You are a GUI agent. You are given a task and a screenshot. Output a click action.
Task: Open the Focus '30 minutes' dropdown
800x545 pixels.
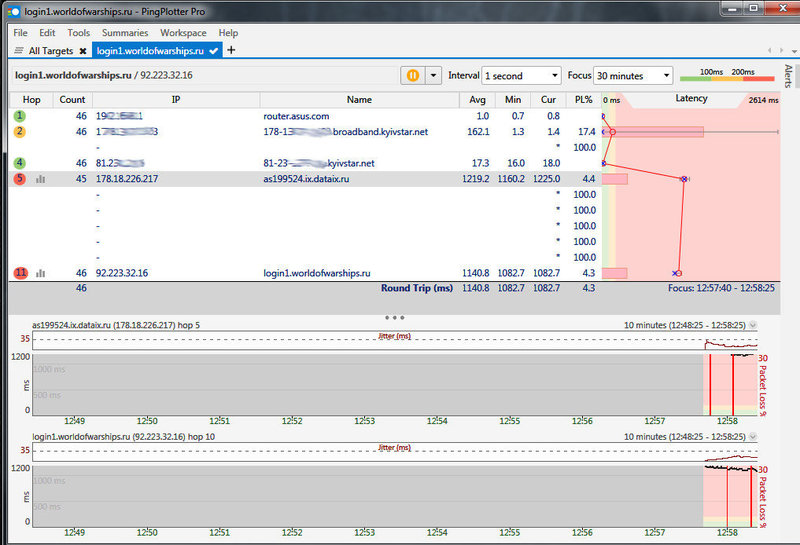(x=633, y=76)
